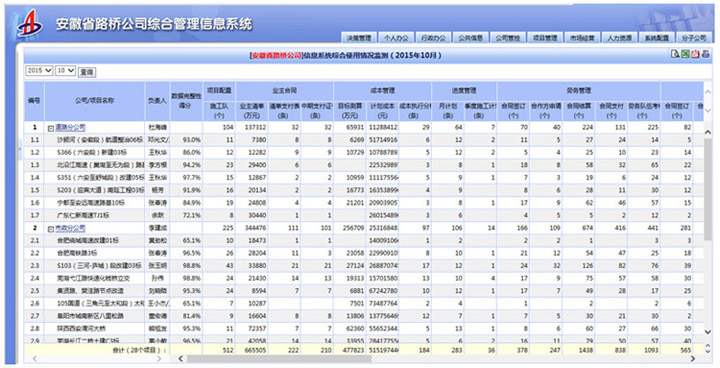Click the 编号 column header
The image size is (720, 368).
coord(34,101)
